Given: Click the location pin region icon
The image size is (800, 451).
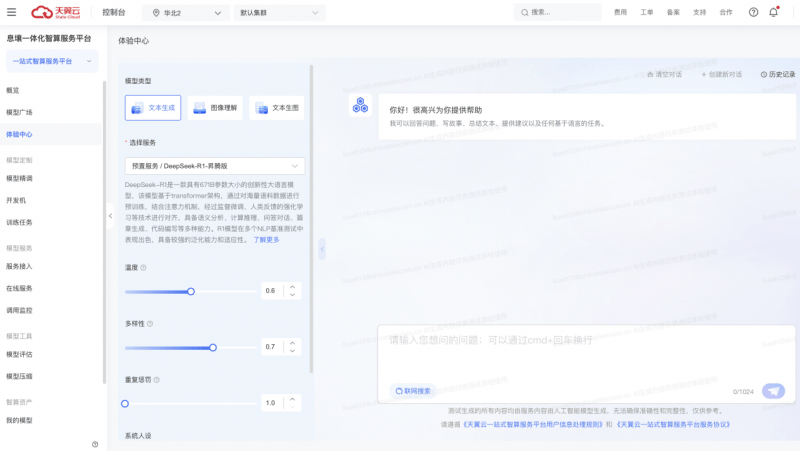Looking at the screenshot, I should click(156, 13).
